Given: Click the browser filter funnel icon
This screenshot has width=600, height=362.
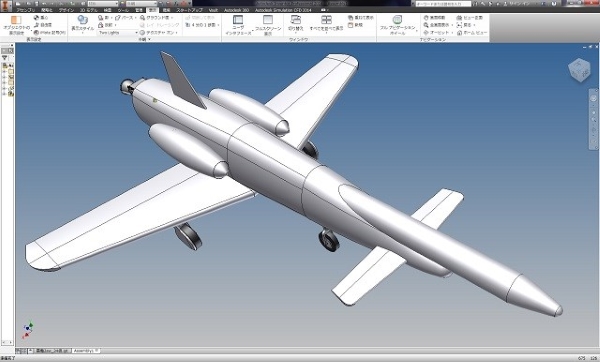Looking at the screenshot, I should click(x=5, y=58).
